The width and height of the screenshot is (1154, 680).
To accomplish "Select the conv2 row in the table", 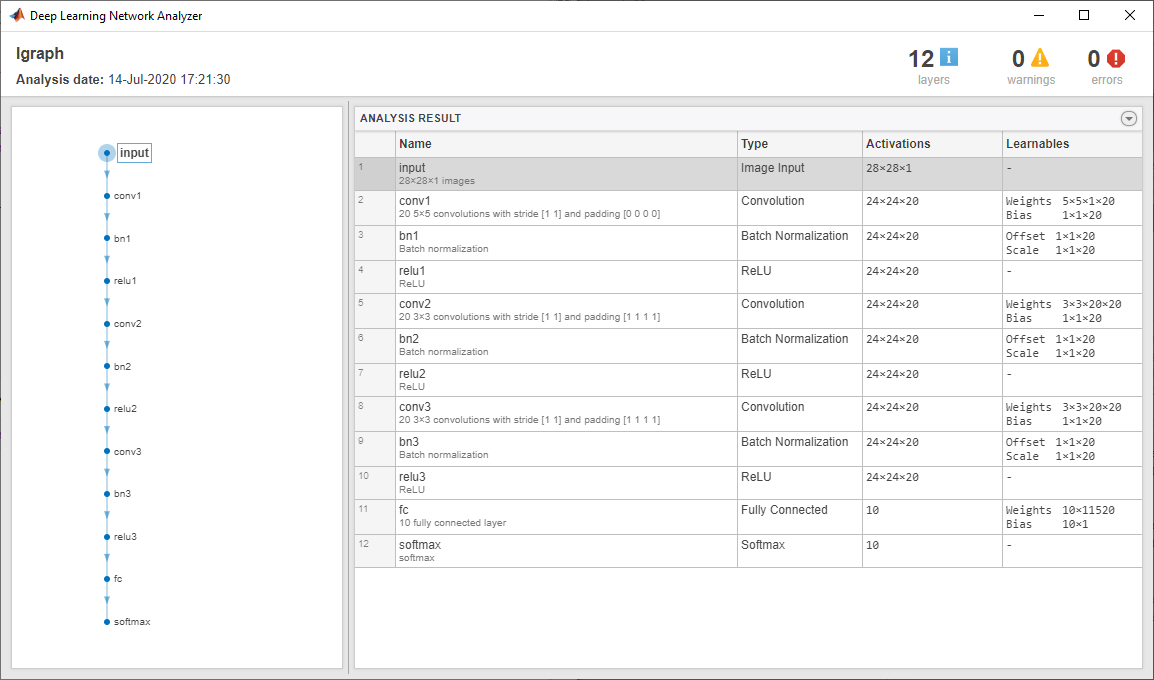I will (x=748, y=311).
